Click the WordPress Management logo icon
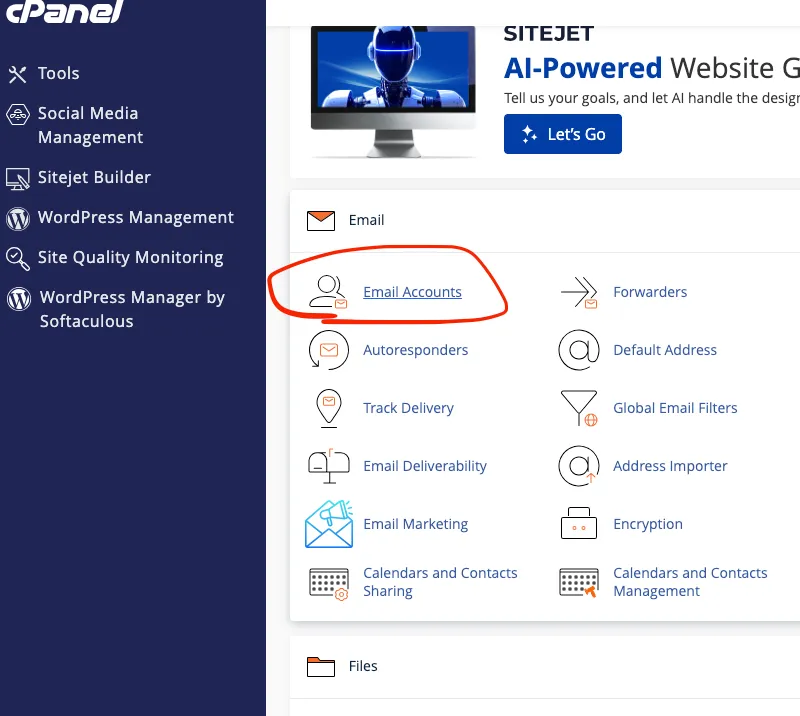 18,218
